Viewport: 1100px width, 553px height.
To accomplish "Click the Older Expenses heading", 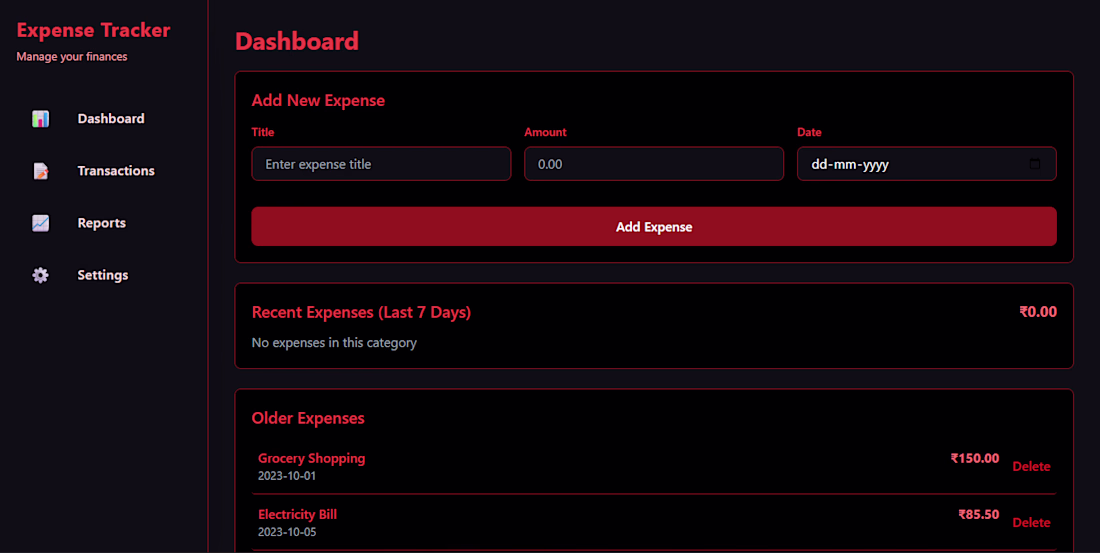I will pos(308,418).
